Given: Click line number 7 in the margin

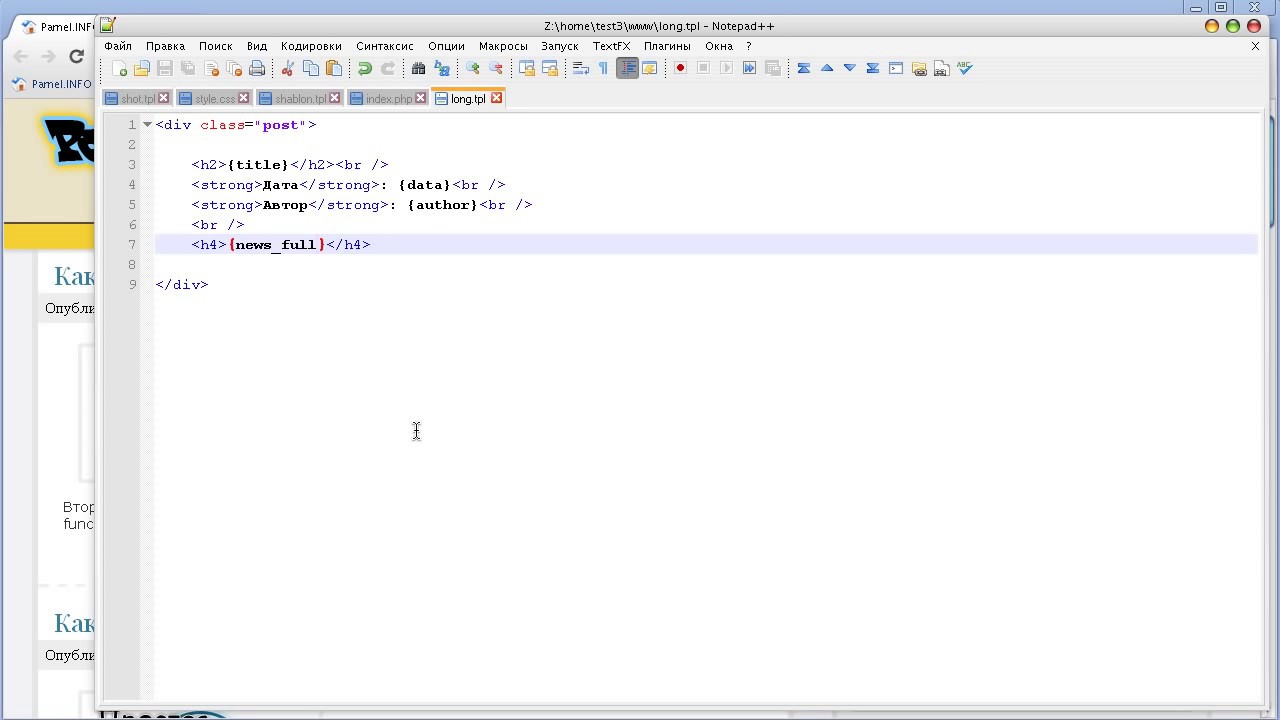Looking at the screenshot, I should [x=132, y=244].
